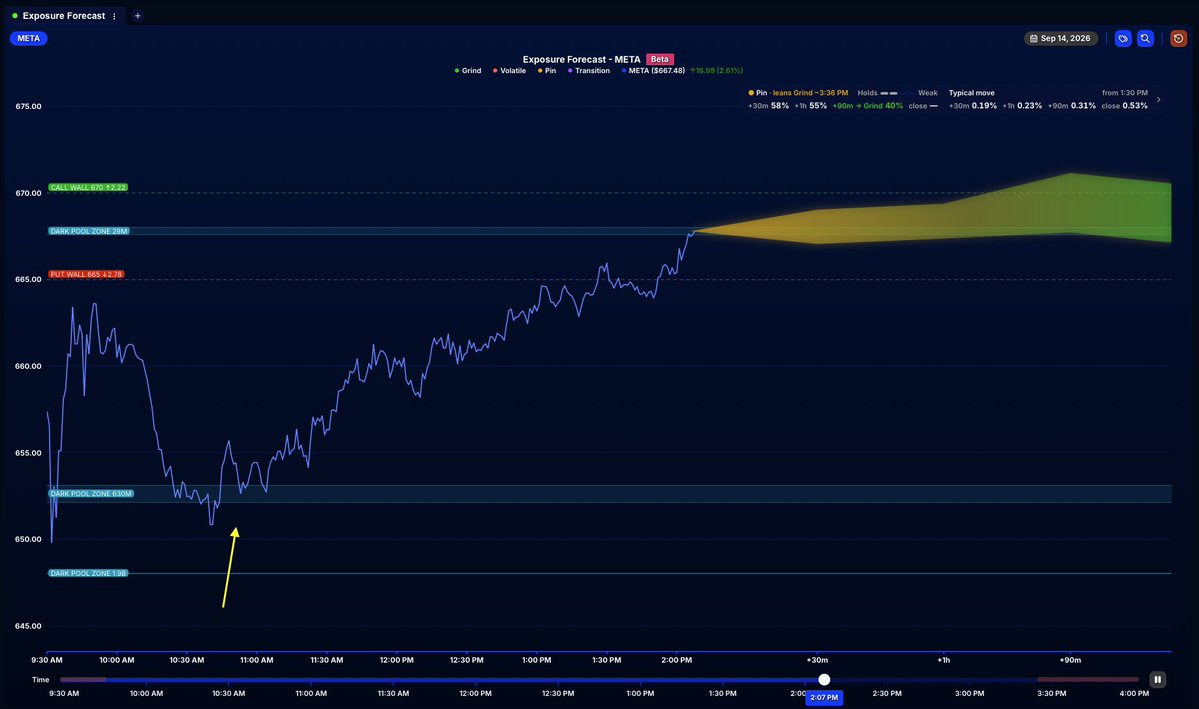Click the Exposure Forecast - META chart title
Screen dimensions: 1199x709
pos(581,59)
